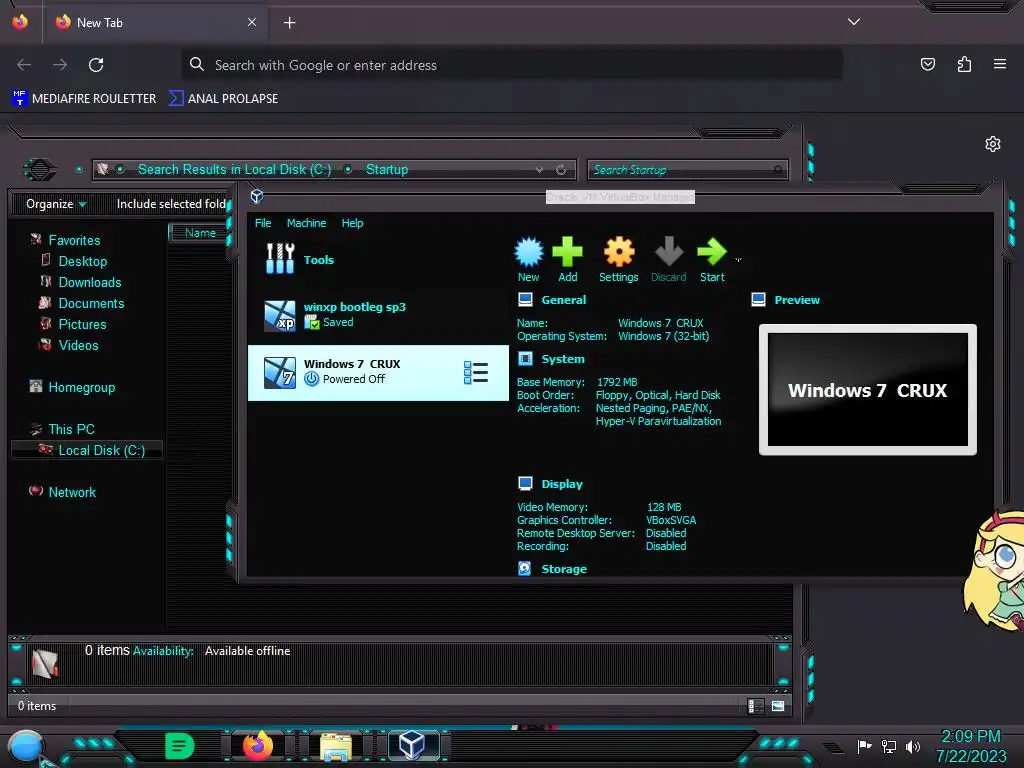Select the New Tab tab in Firefox
Screen dimensions: 1024x768
[155, 23]
